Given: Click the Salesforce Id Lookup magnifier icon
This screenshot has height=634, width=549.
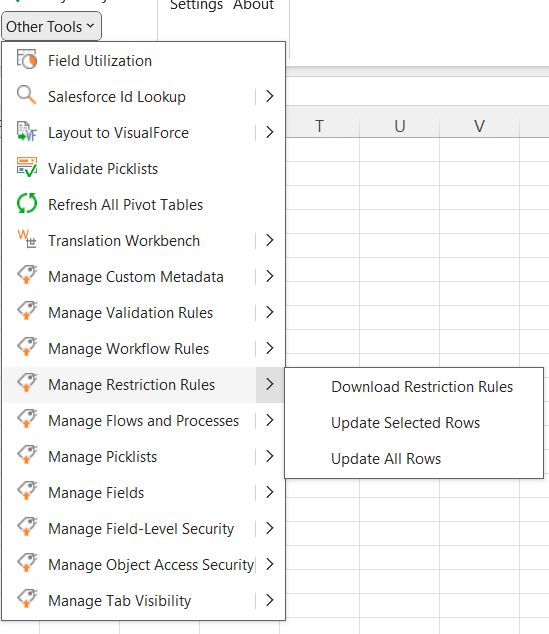Looking at the screenshot, I should click(x=27, y=96).
